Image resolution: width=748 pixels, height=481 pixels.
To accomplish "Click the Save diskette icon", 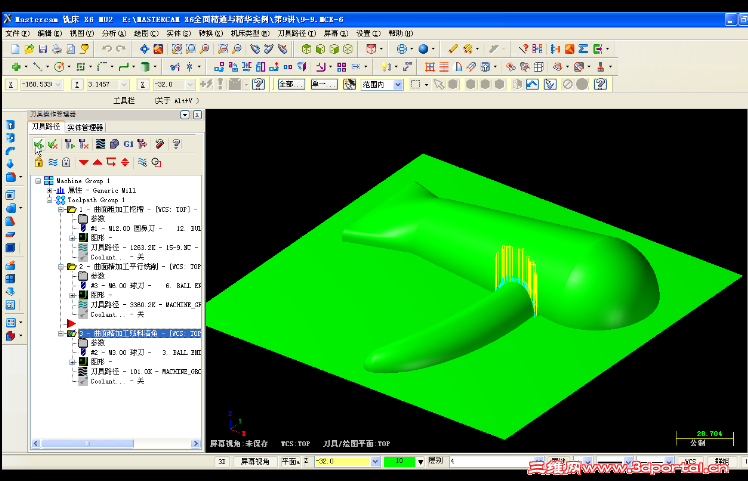I will coord(43,49).
